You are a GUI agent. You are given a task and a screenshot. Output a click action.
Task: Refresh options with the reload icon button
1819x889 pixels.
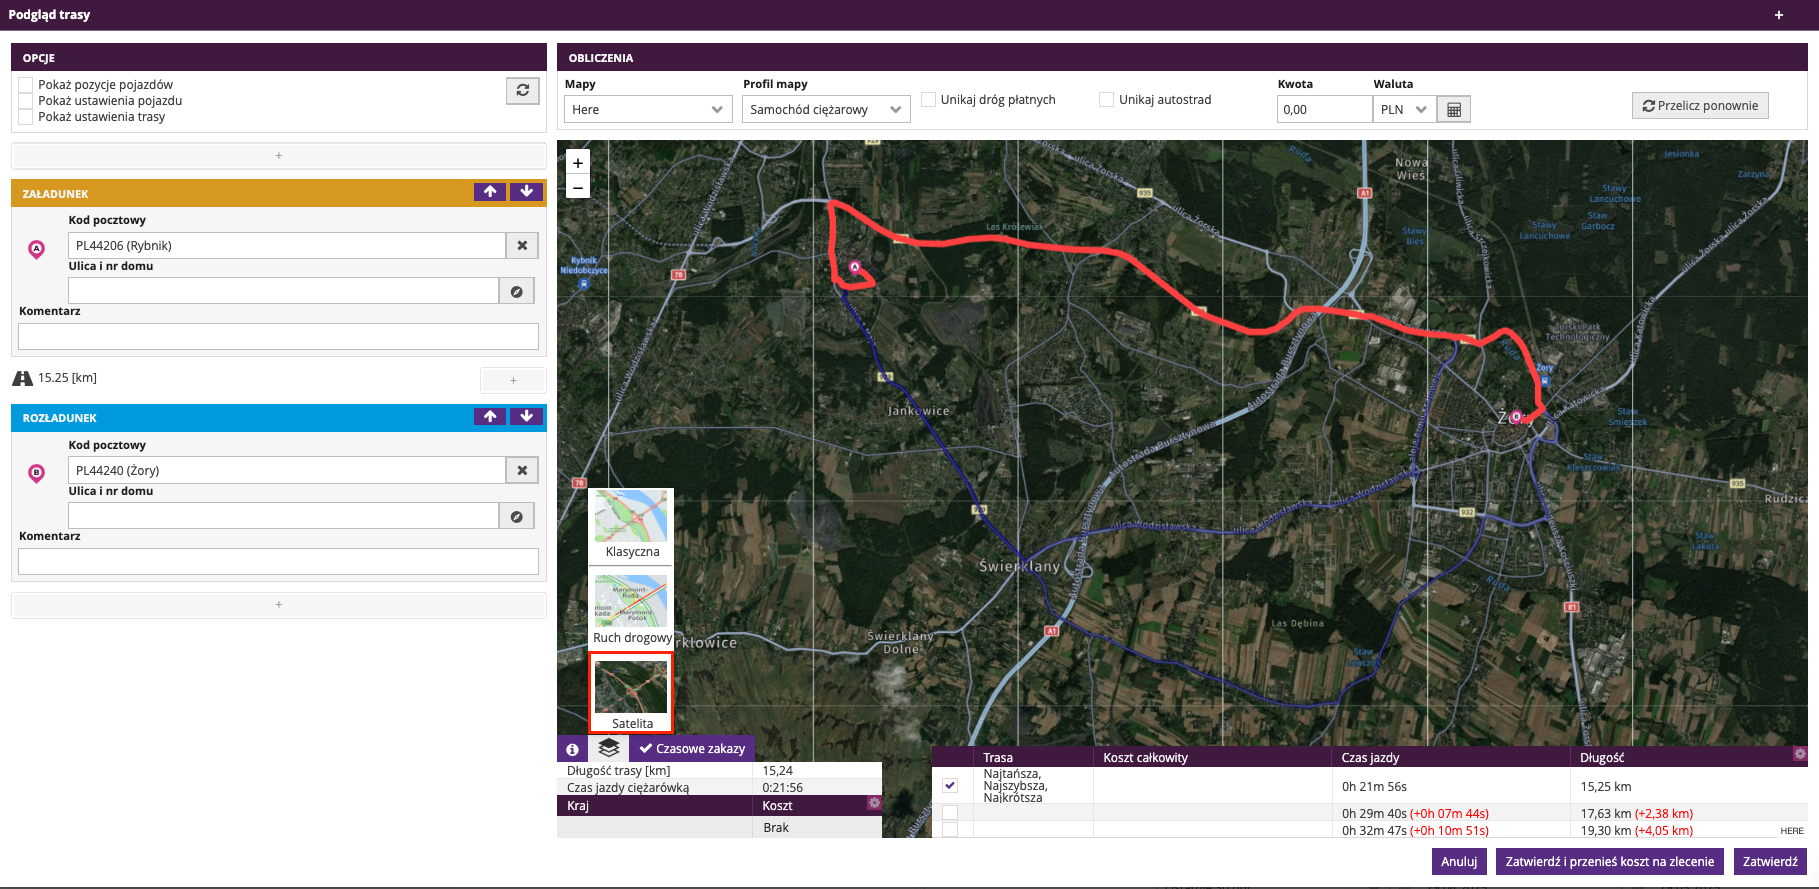point(522,91)
